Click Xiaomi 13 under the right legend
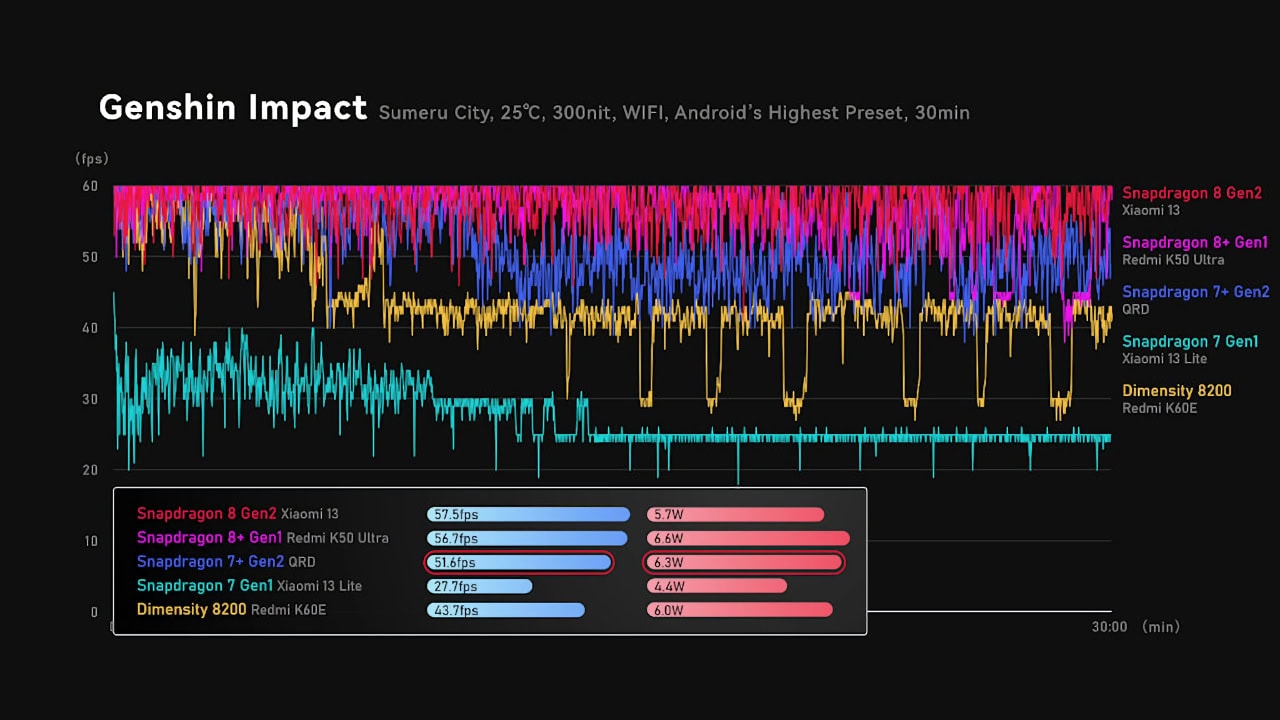Image resolution: width=1280 pixels, height=720 pixels. 1151,211
